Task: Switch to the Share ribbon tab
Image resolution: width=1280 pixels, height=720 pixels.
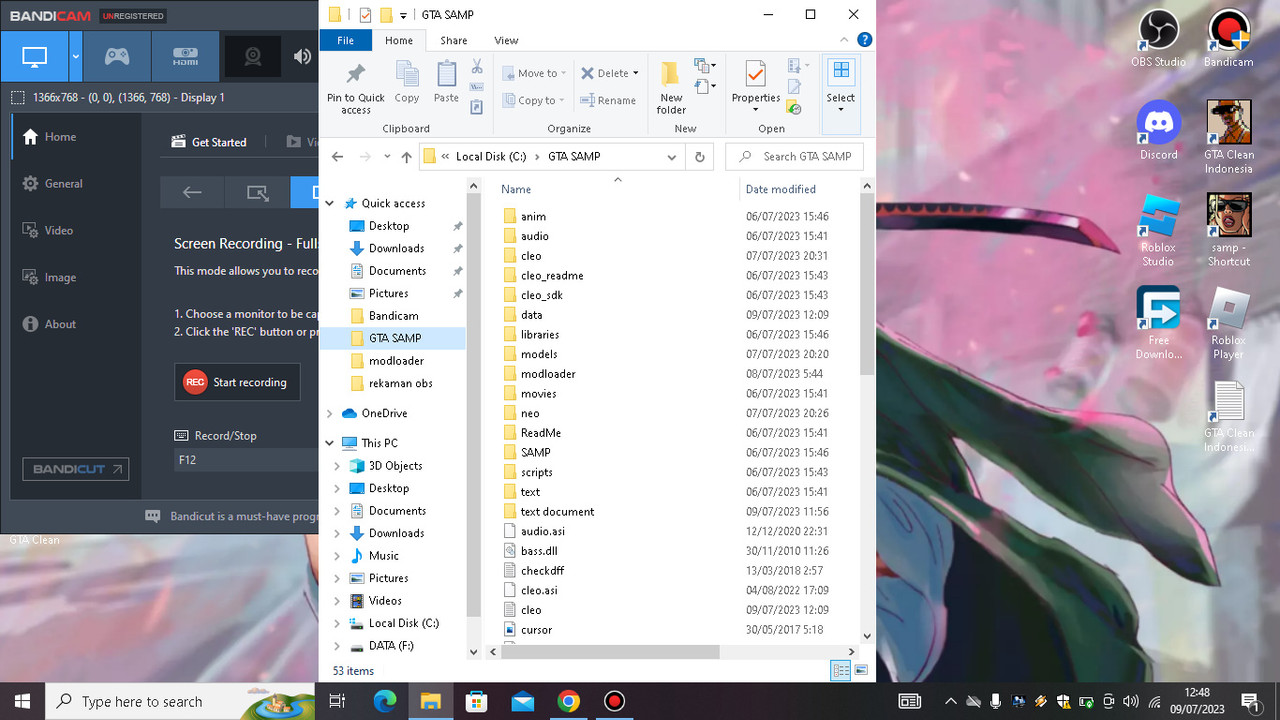Action: (x=454, y=41)
